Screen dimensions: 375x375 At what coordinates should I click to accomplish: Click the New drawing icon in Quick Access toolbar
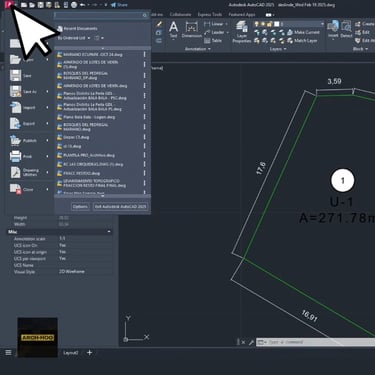(24, 5)
